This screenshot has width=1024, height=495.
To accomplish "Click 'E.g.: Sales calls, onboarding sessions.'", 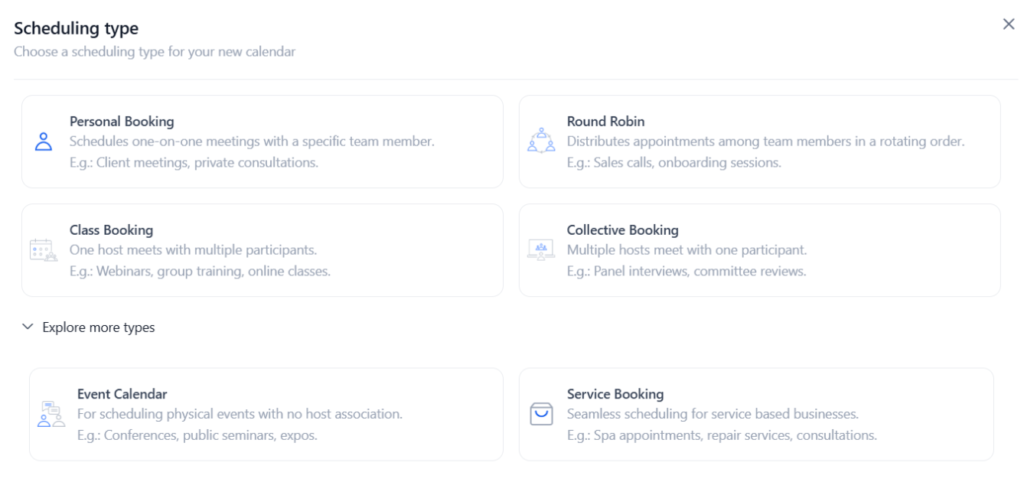I will [674, 162].
